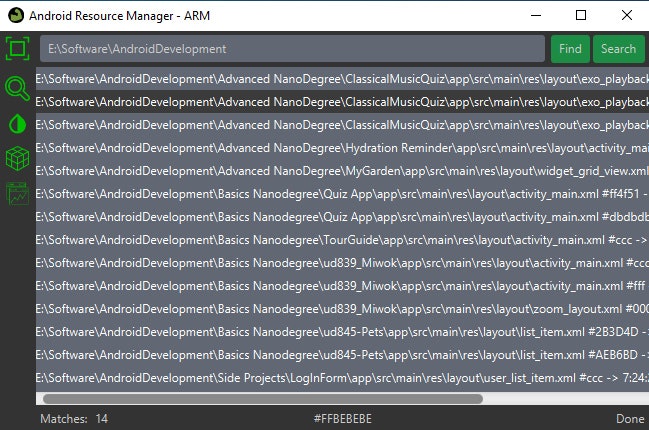Screen dimensions: 649x430
Task: Select the ud839_Miwok activity_main.xml #fff row
Action: coord(342,286)
